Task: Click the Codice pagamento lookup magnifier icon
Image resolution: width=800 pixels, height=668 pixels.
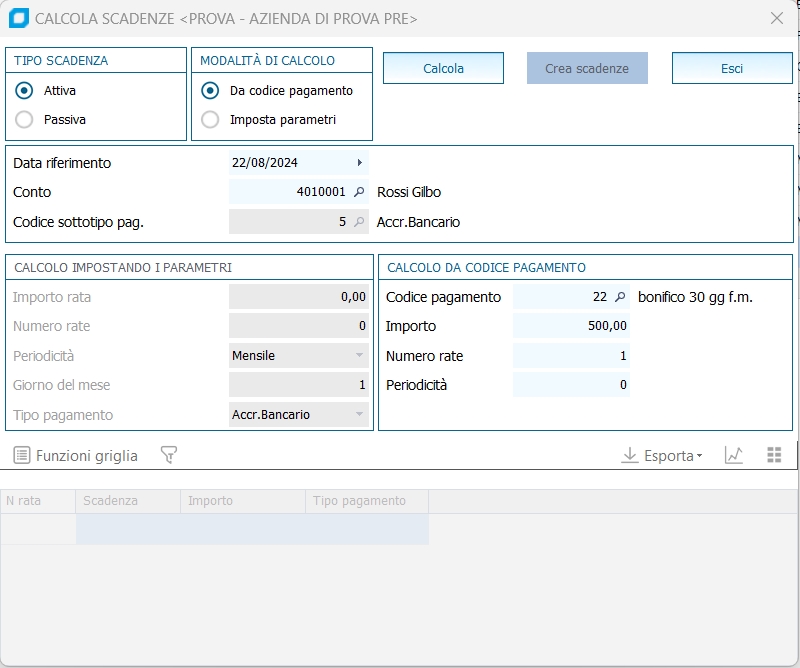Action: click(x=620, y=297)
